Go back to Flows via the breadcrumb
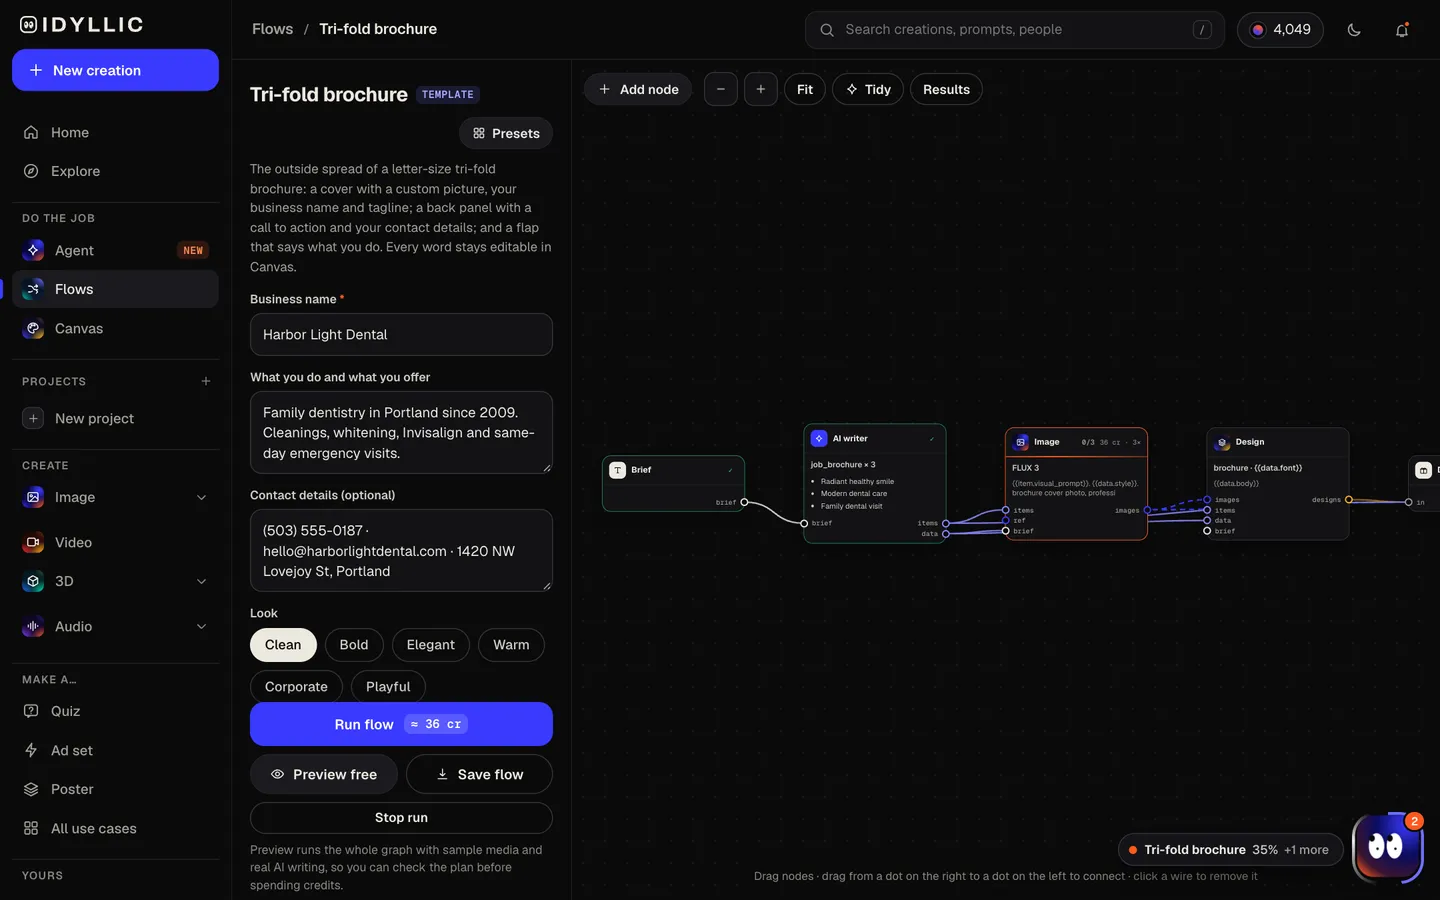Screen dimensions: 1440x900 (272, 29)
